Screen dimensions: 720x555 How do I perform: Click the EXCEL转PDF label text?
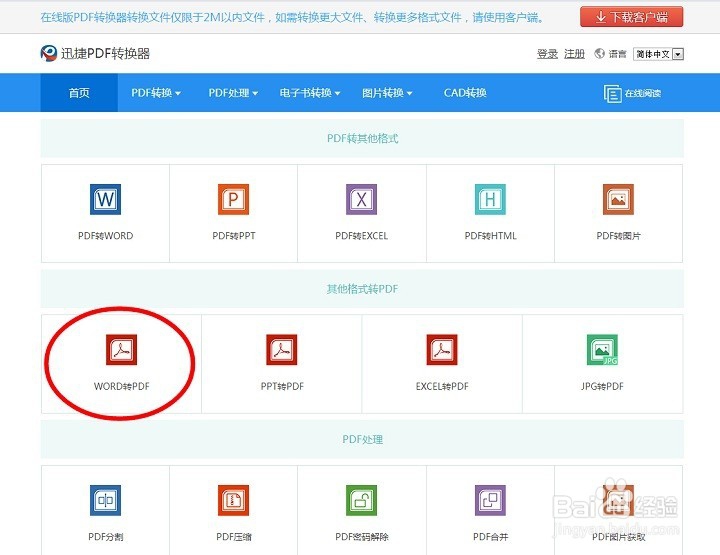coord(442,387)
